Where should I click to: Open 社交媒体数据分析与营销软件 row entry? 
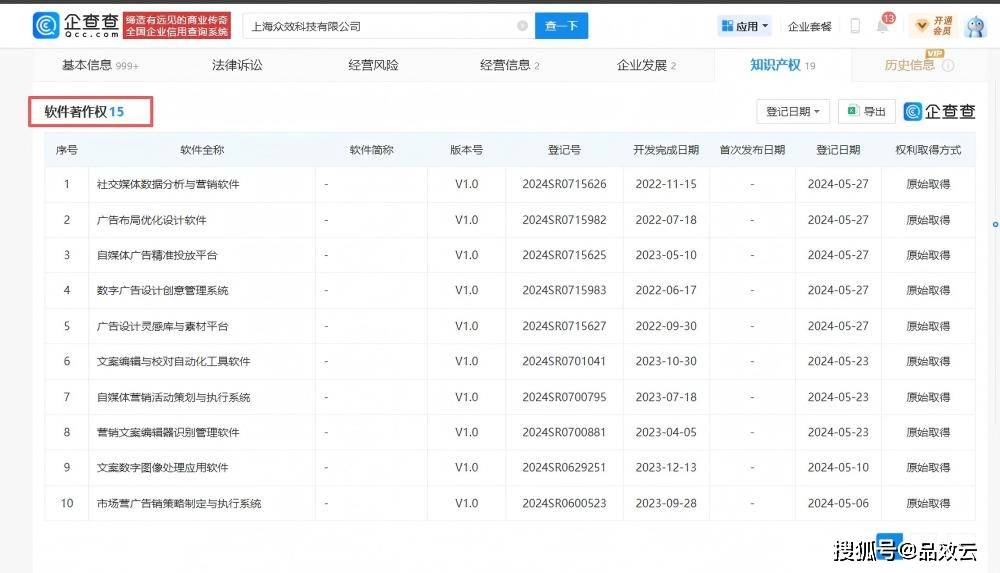coord(168,184)
